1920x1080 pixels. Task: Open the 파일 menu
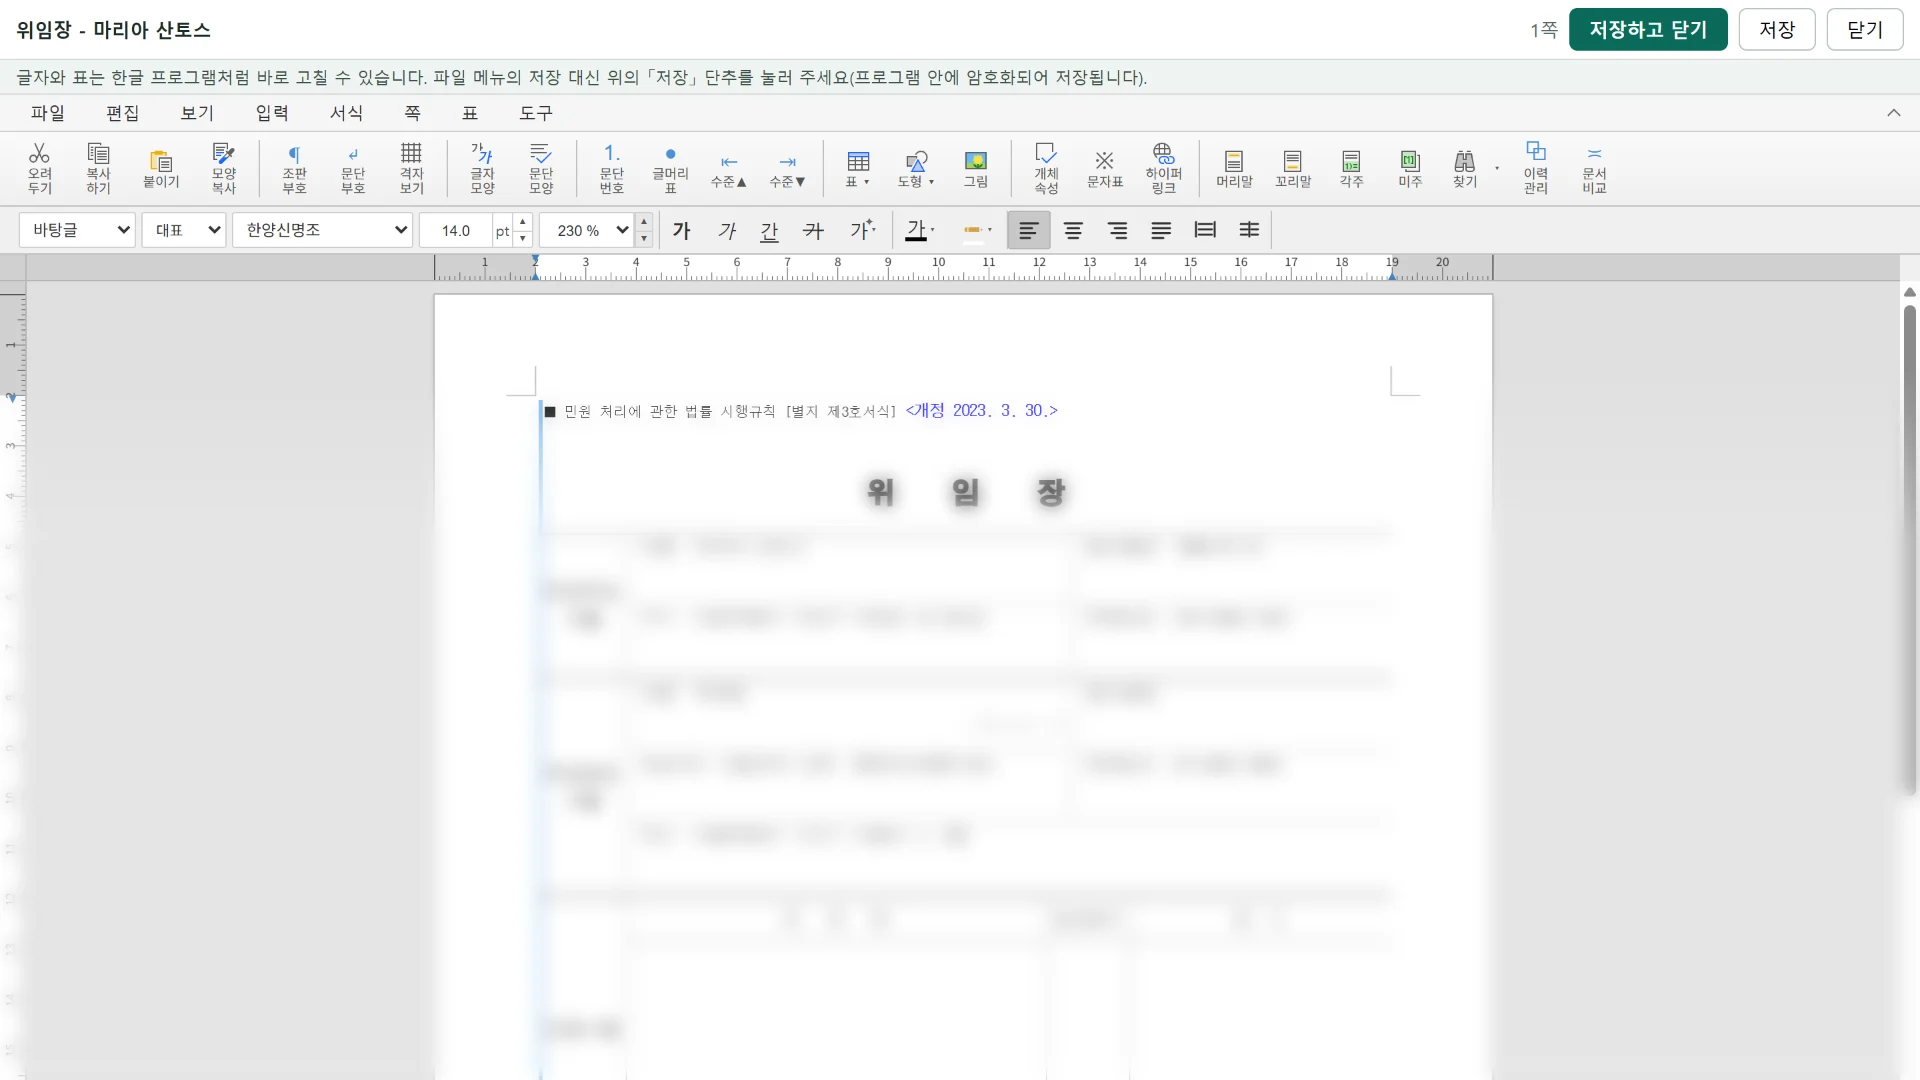click(x=48, y=113)
